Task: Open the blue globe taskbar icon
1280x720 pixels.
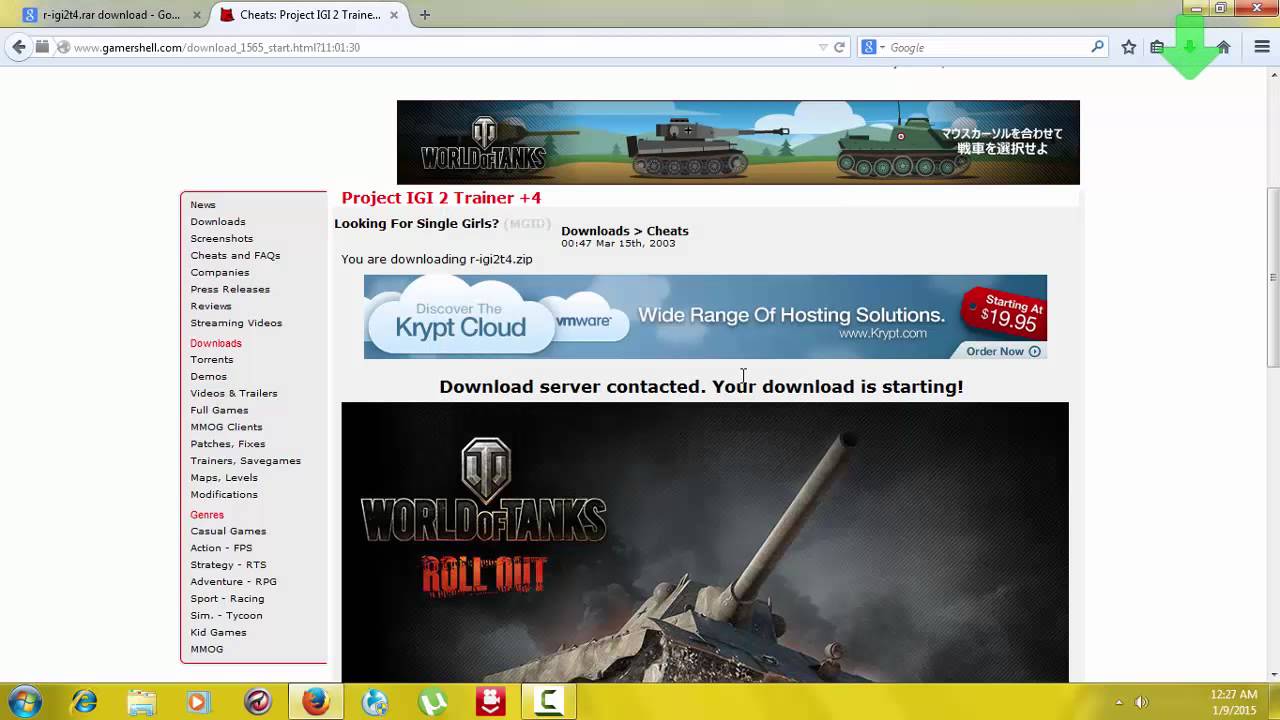Action: (375, 702)
